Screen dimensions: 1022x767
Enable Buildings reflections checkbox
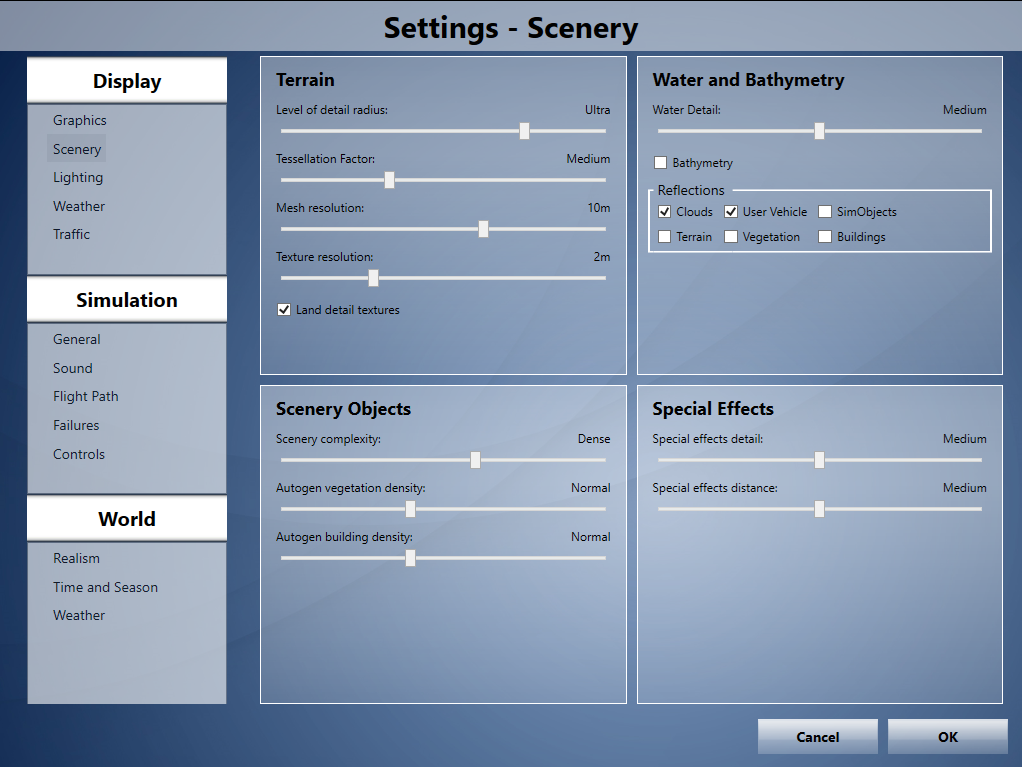click(825, 237)
